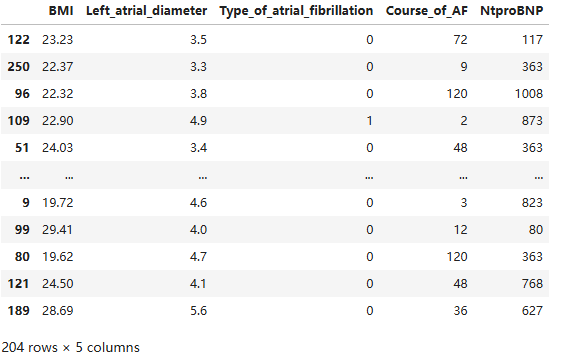Click NtproBNP value 1008
This screenshot has height=363, width=564.
click(x=528, y=94)
